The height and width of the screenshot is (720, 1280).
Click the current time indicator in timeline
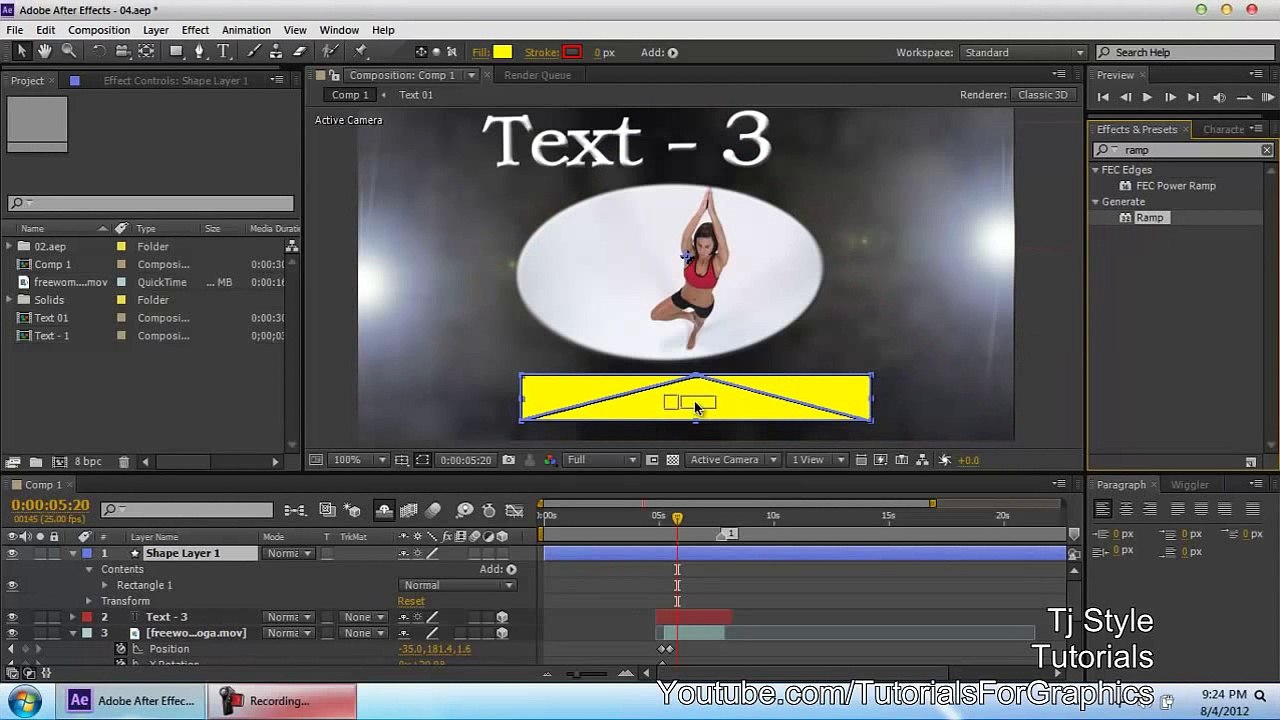[x=677, y=518]
